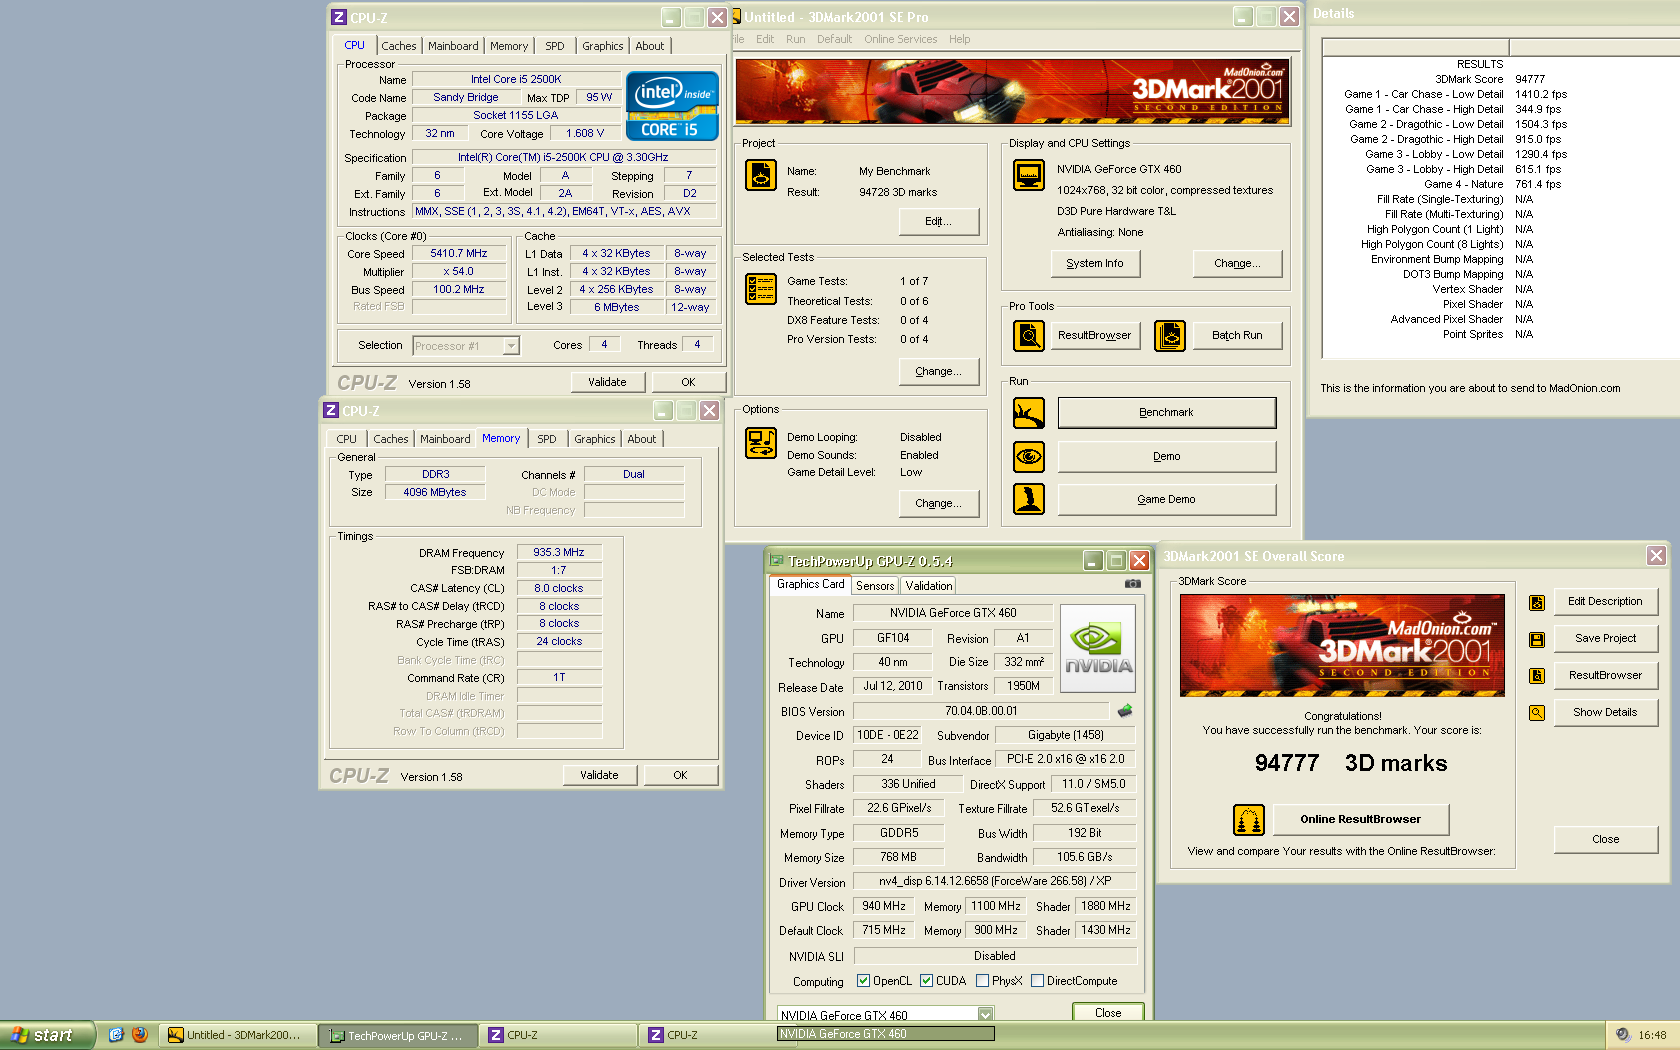
Task: Open the Help menu in 3DMark2001
Action: [959, 39]
